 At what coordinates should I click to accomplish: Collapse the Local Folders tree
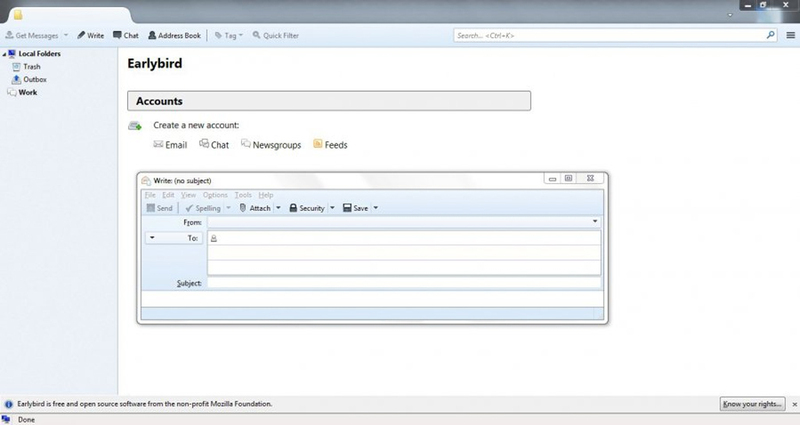pyautogui.click(x=4, y=54)
